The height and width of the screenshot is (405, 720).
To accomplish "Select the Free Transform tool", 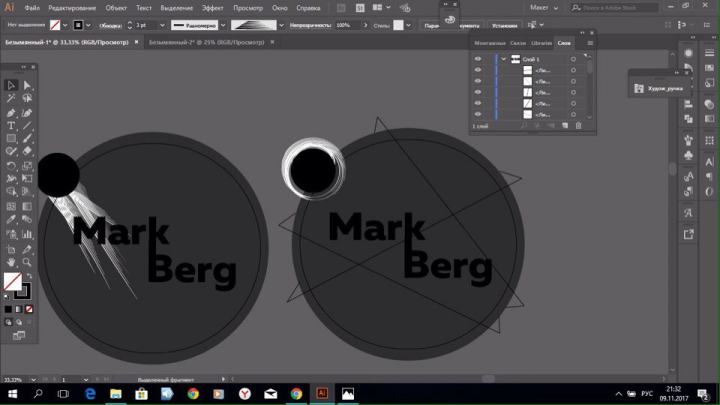I will click(x=27, y=179).
